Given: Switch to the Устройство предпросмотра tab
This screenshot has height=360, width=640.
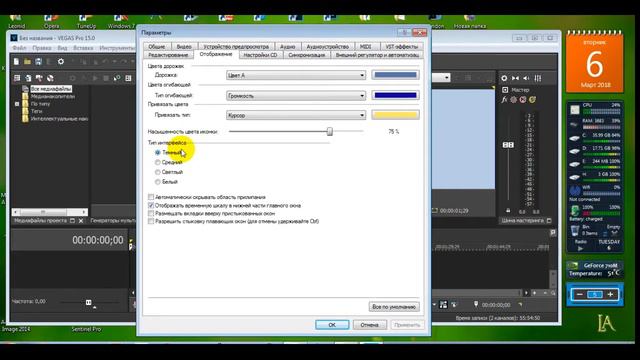Looking at the screenshot, I should [x=236, y=47].
